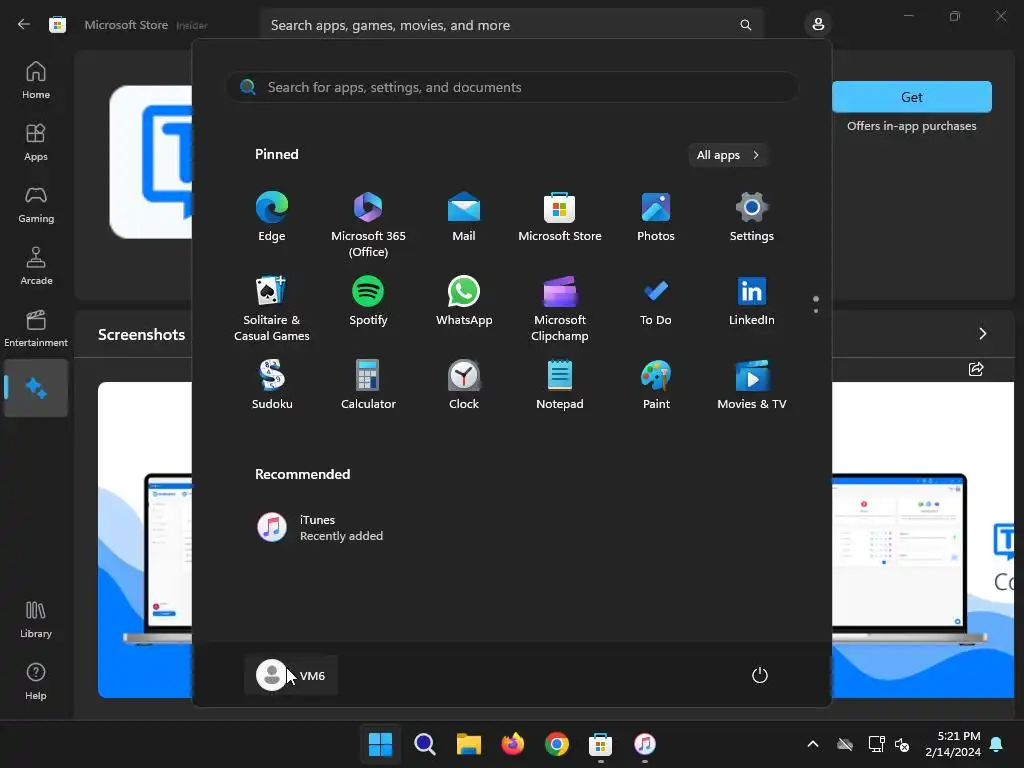The image size is (1024, 768).
Task: Open the Sudoku game
Action: [272, 385]
